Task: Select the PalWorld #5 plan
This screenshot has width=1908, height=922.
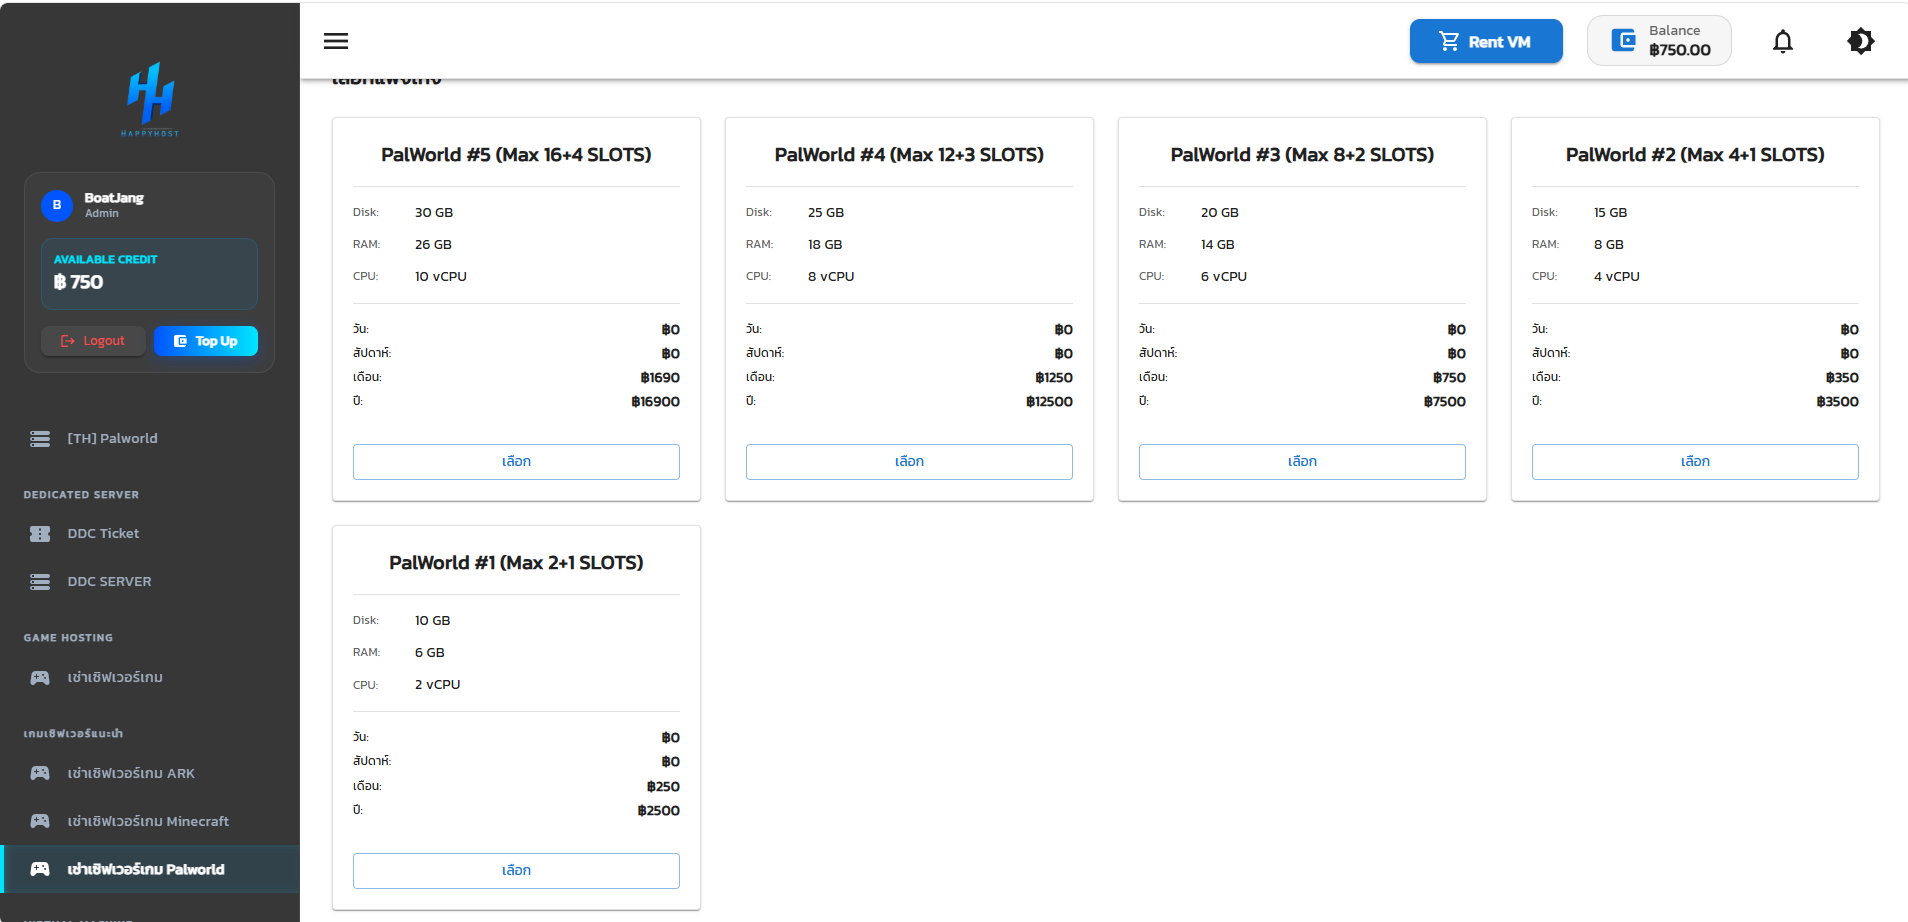Action: click(516, 462)
